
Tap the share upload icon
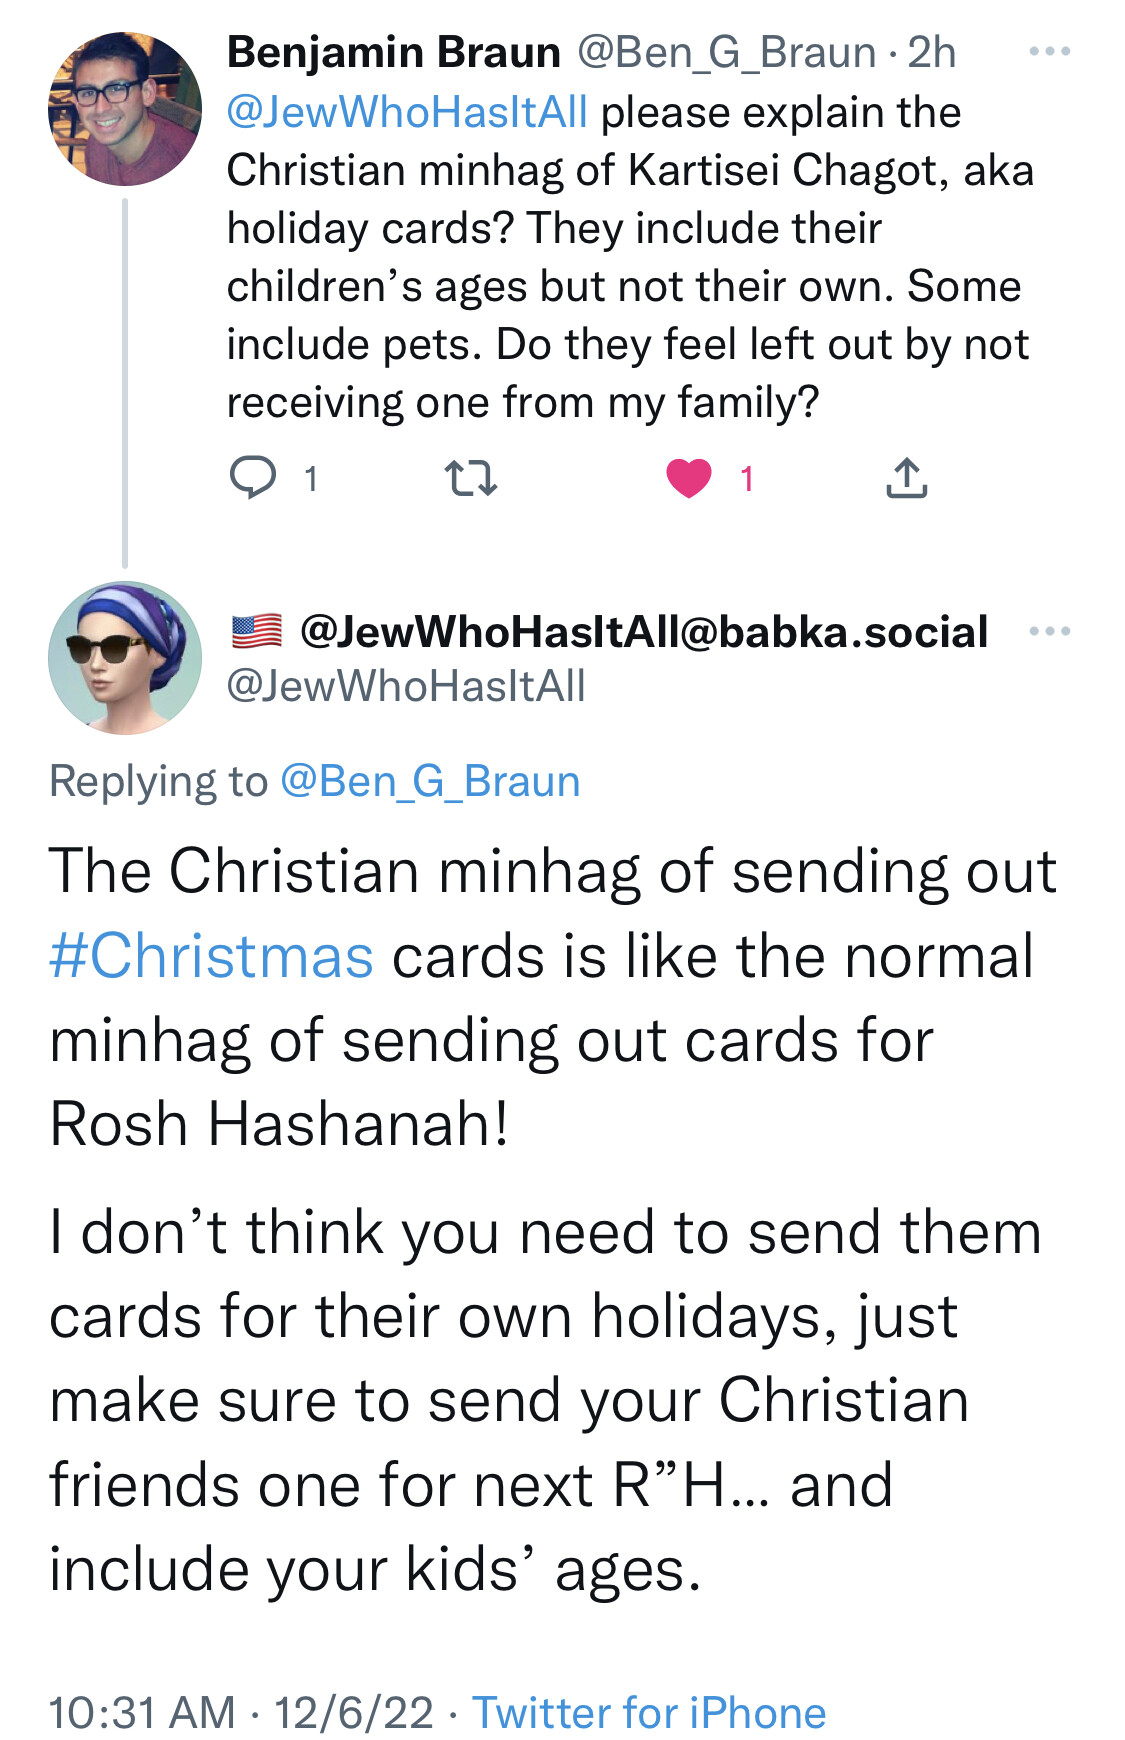906,478
